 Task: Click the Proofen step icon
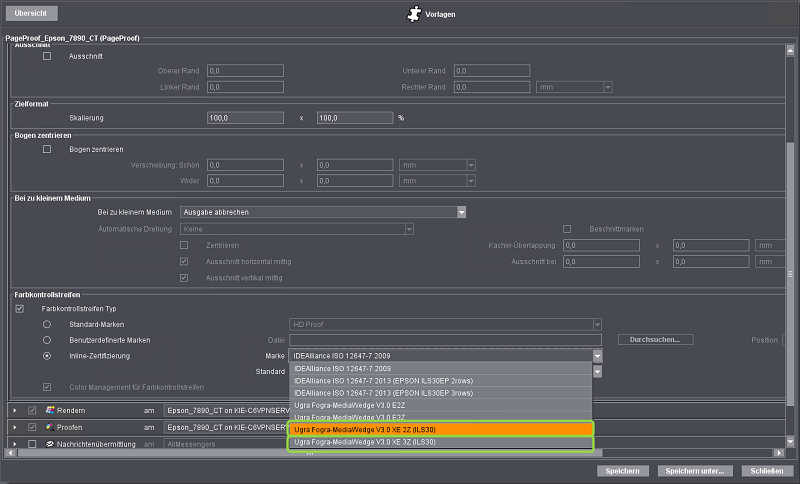(x=50, y=427)
